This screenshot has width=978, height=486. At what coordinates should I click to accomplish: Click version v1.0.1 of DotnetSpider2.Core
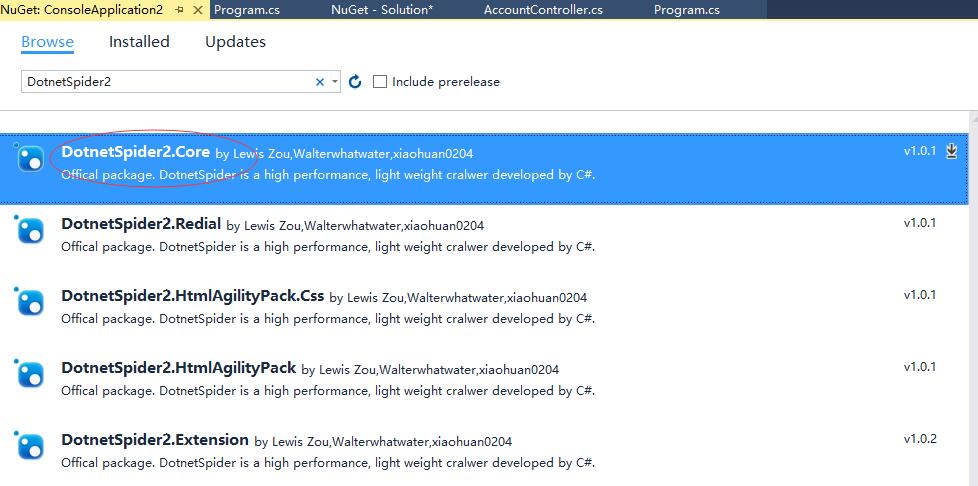coord(920,150)
